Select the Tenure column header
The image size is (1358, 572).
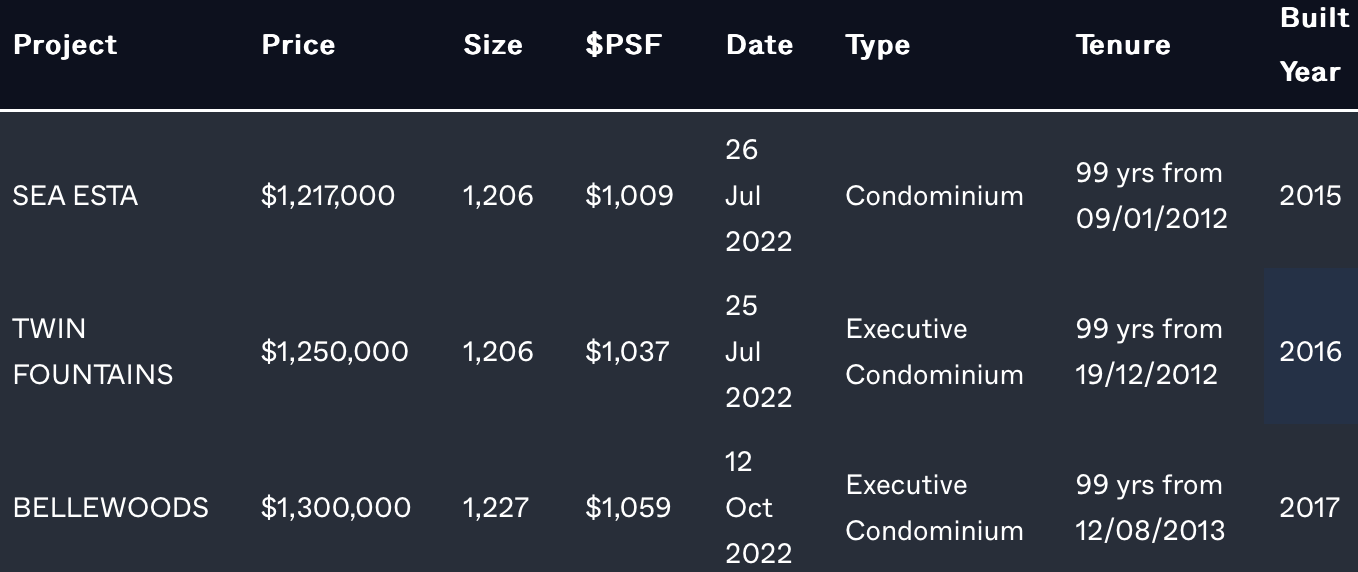(1123, 45)
